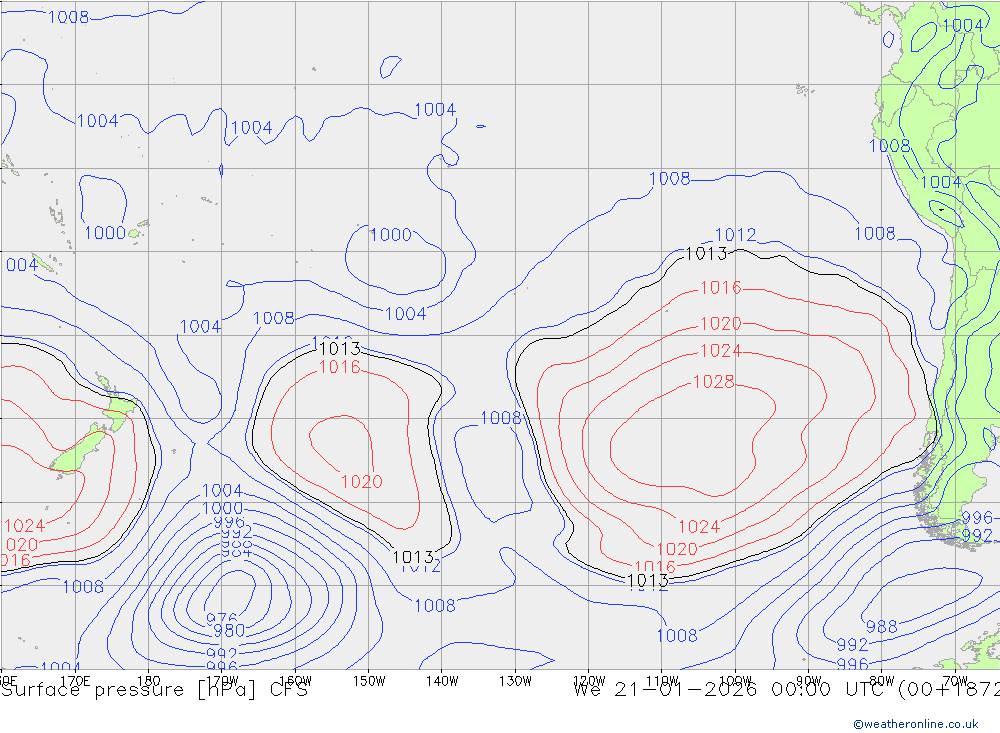Click the 1004 label directly below the central 1000 contour
Image resolution: width=1000 pixels, height=733 pixels.
coord(406,314)
